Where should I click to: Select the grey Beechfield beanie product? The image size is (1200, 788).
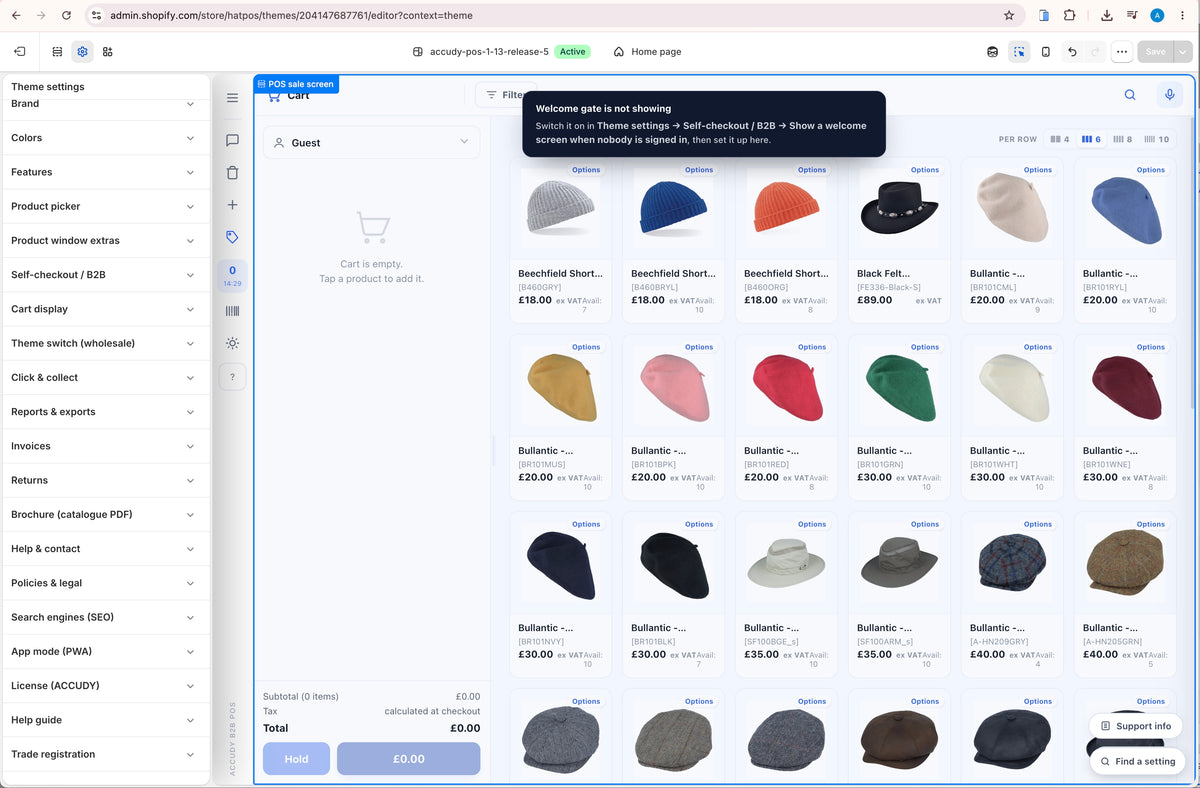(561, 240)
